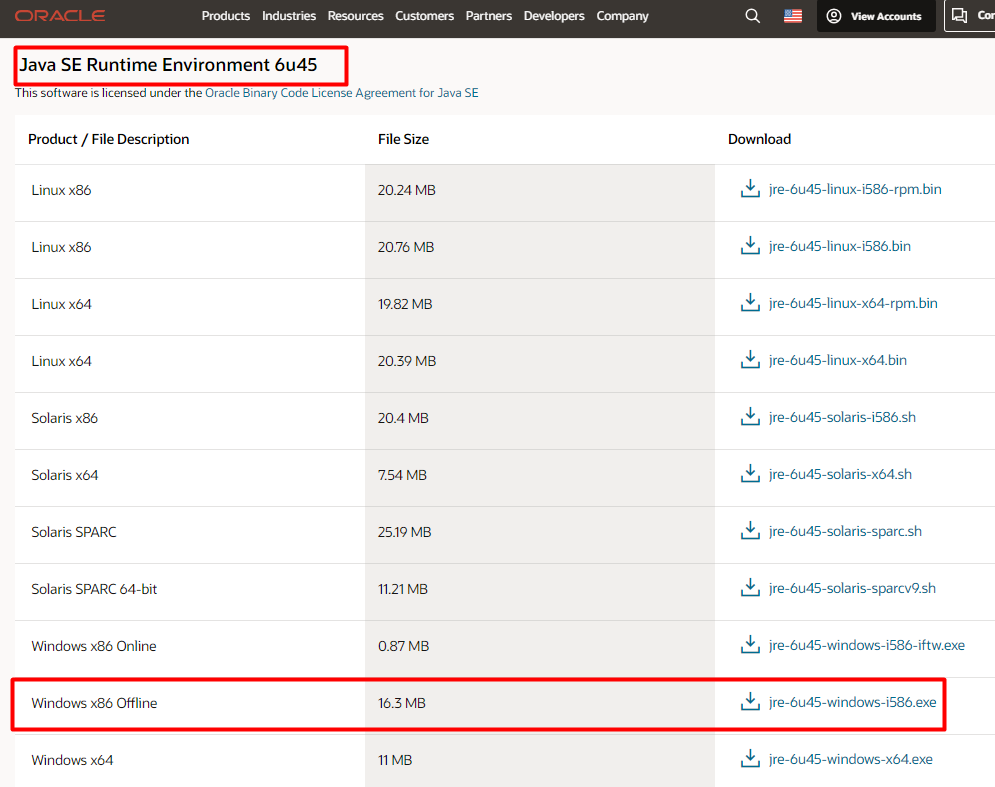995x787 pixels.
Task: Download jre-6u45-linux-x64.bin file link
Action: 838,360
